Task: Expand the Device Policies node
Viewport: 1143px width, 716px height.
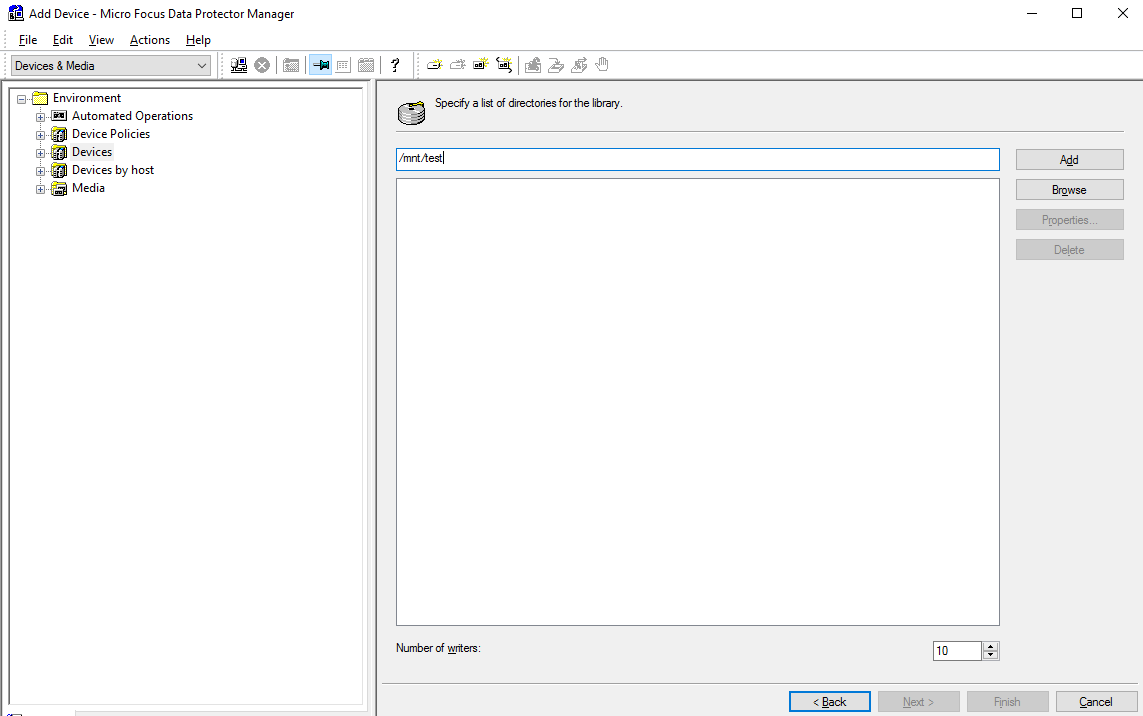Action: 41,135
